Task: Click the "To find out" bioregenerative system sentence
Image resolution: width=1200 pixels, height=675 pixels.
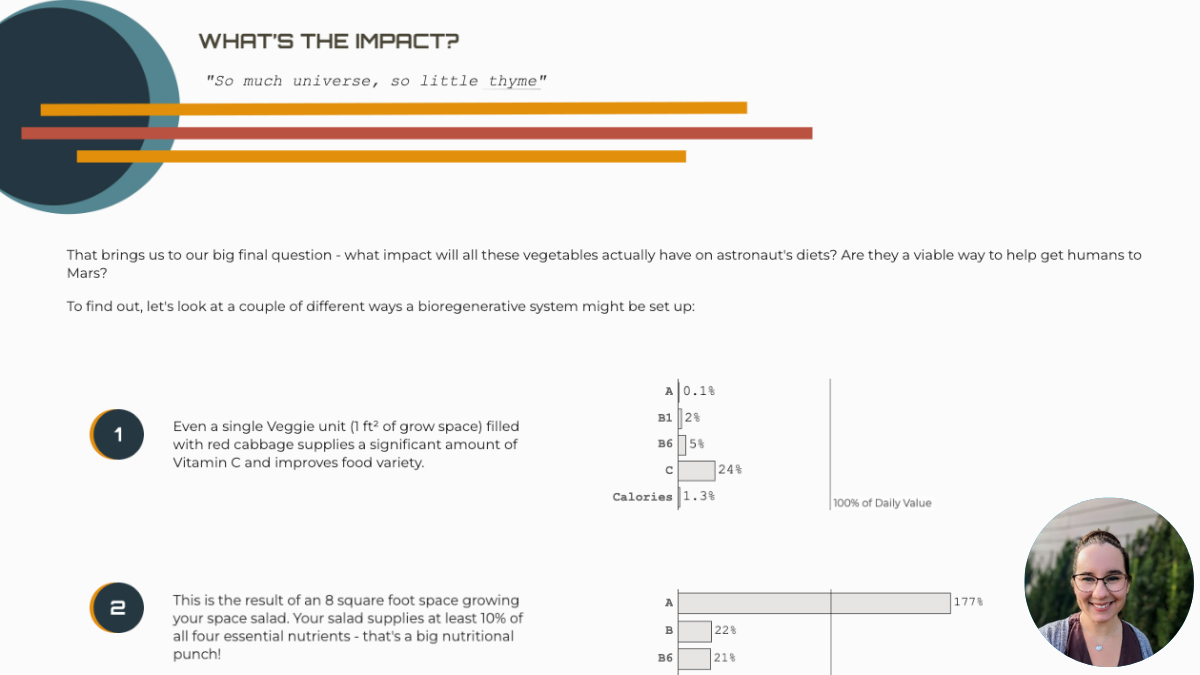Action: (380, 306)
